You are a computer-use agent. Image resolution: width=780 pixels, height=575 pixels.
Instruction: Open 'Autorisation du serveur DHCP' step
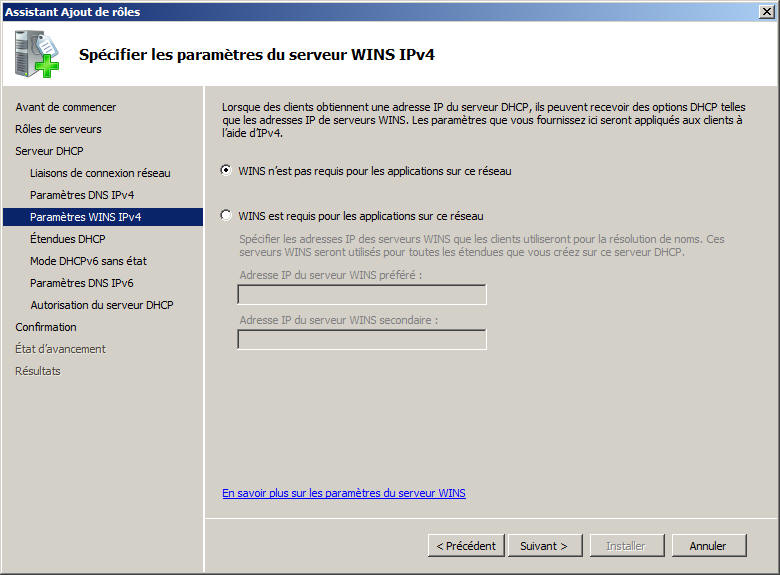pos(101,305)
